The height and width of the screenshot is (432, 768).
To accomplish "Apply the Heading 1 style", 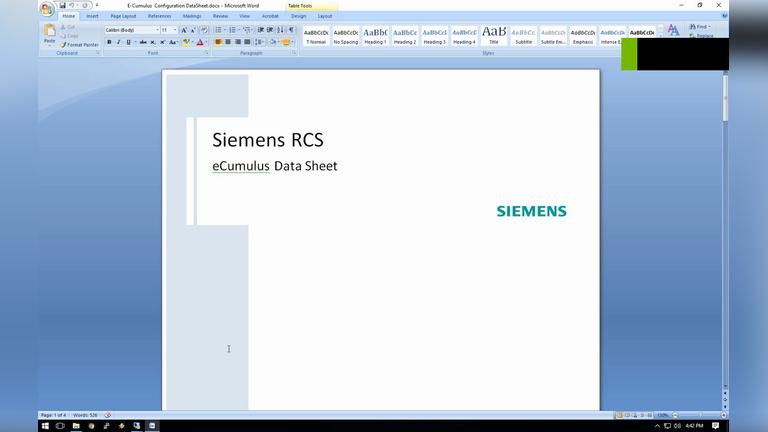I will [375, 36].
